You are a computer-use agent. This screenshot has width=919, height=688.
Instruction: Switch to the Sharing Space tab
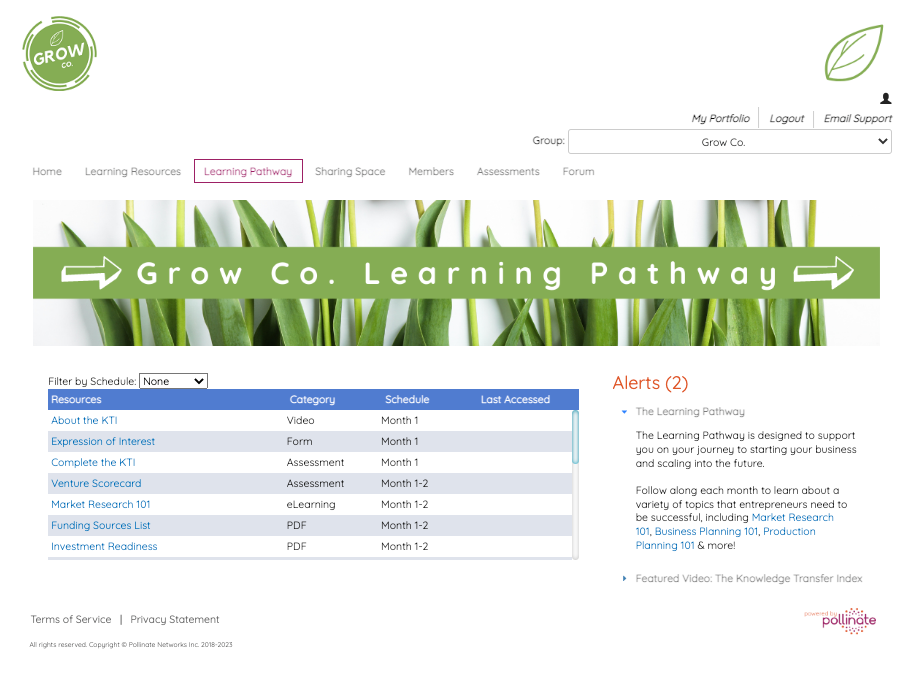350,171
